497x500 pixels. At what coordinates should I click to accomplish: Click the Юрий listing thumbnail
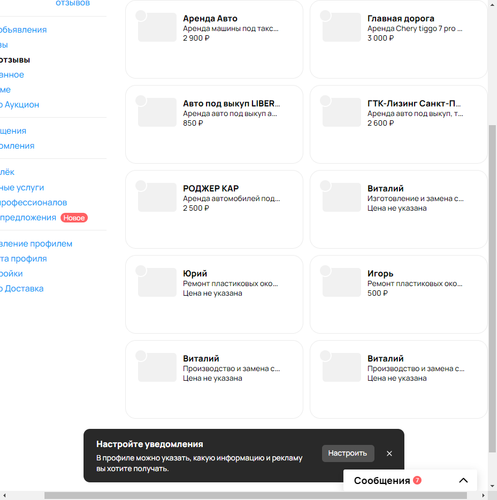coord(157,282)
